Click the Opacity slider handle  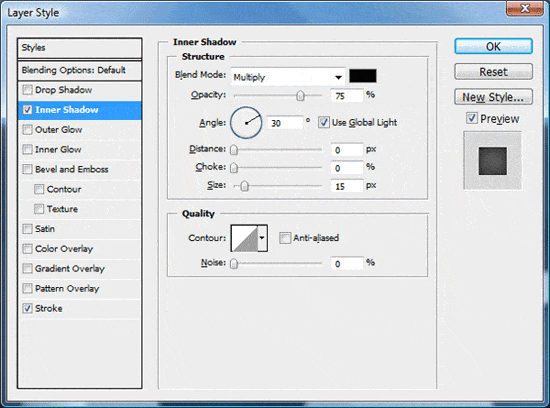[x=300, y=95]
